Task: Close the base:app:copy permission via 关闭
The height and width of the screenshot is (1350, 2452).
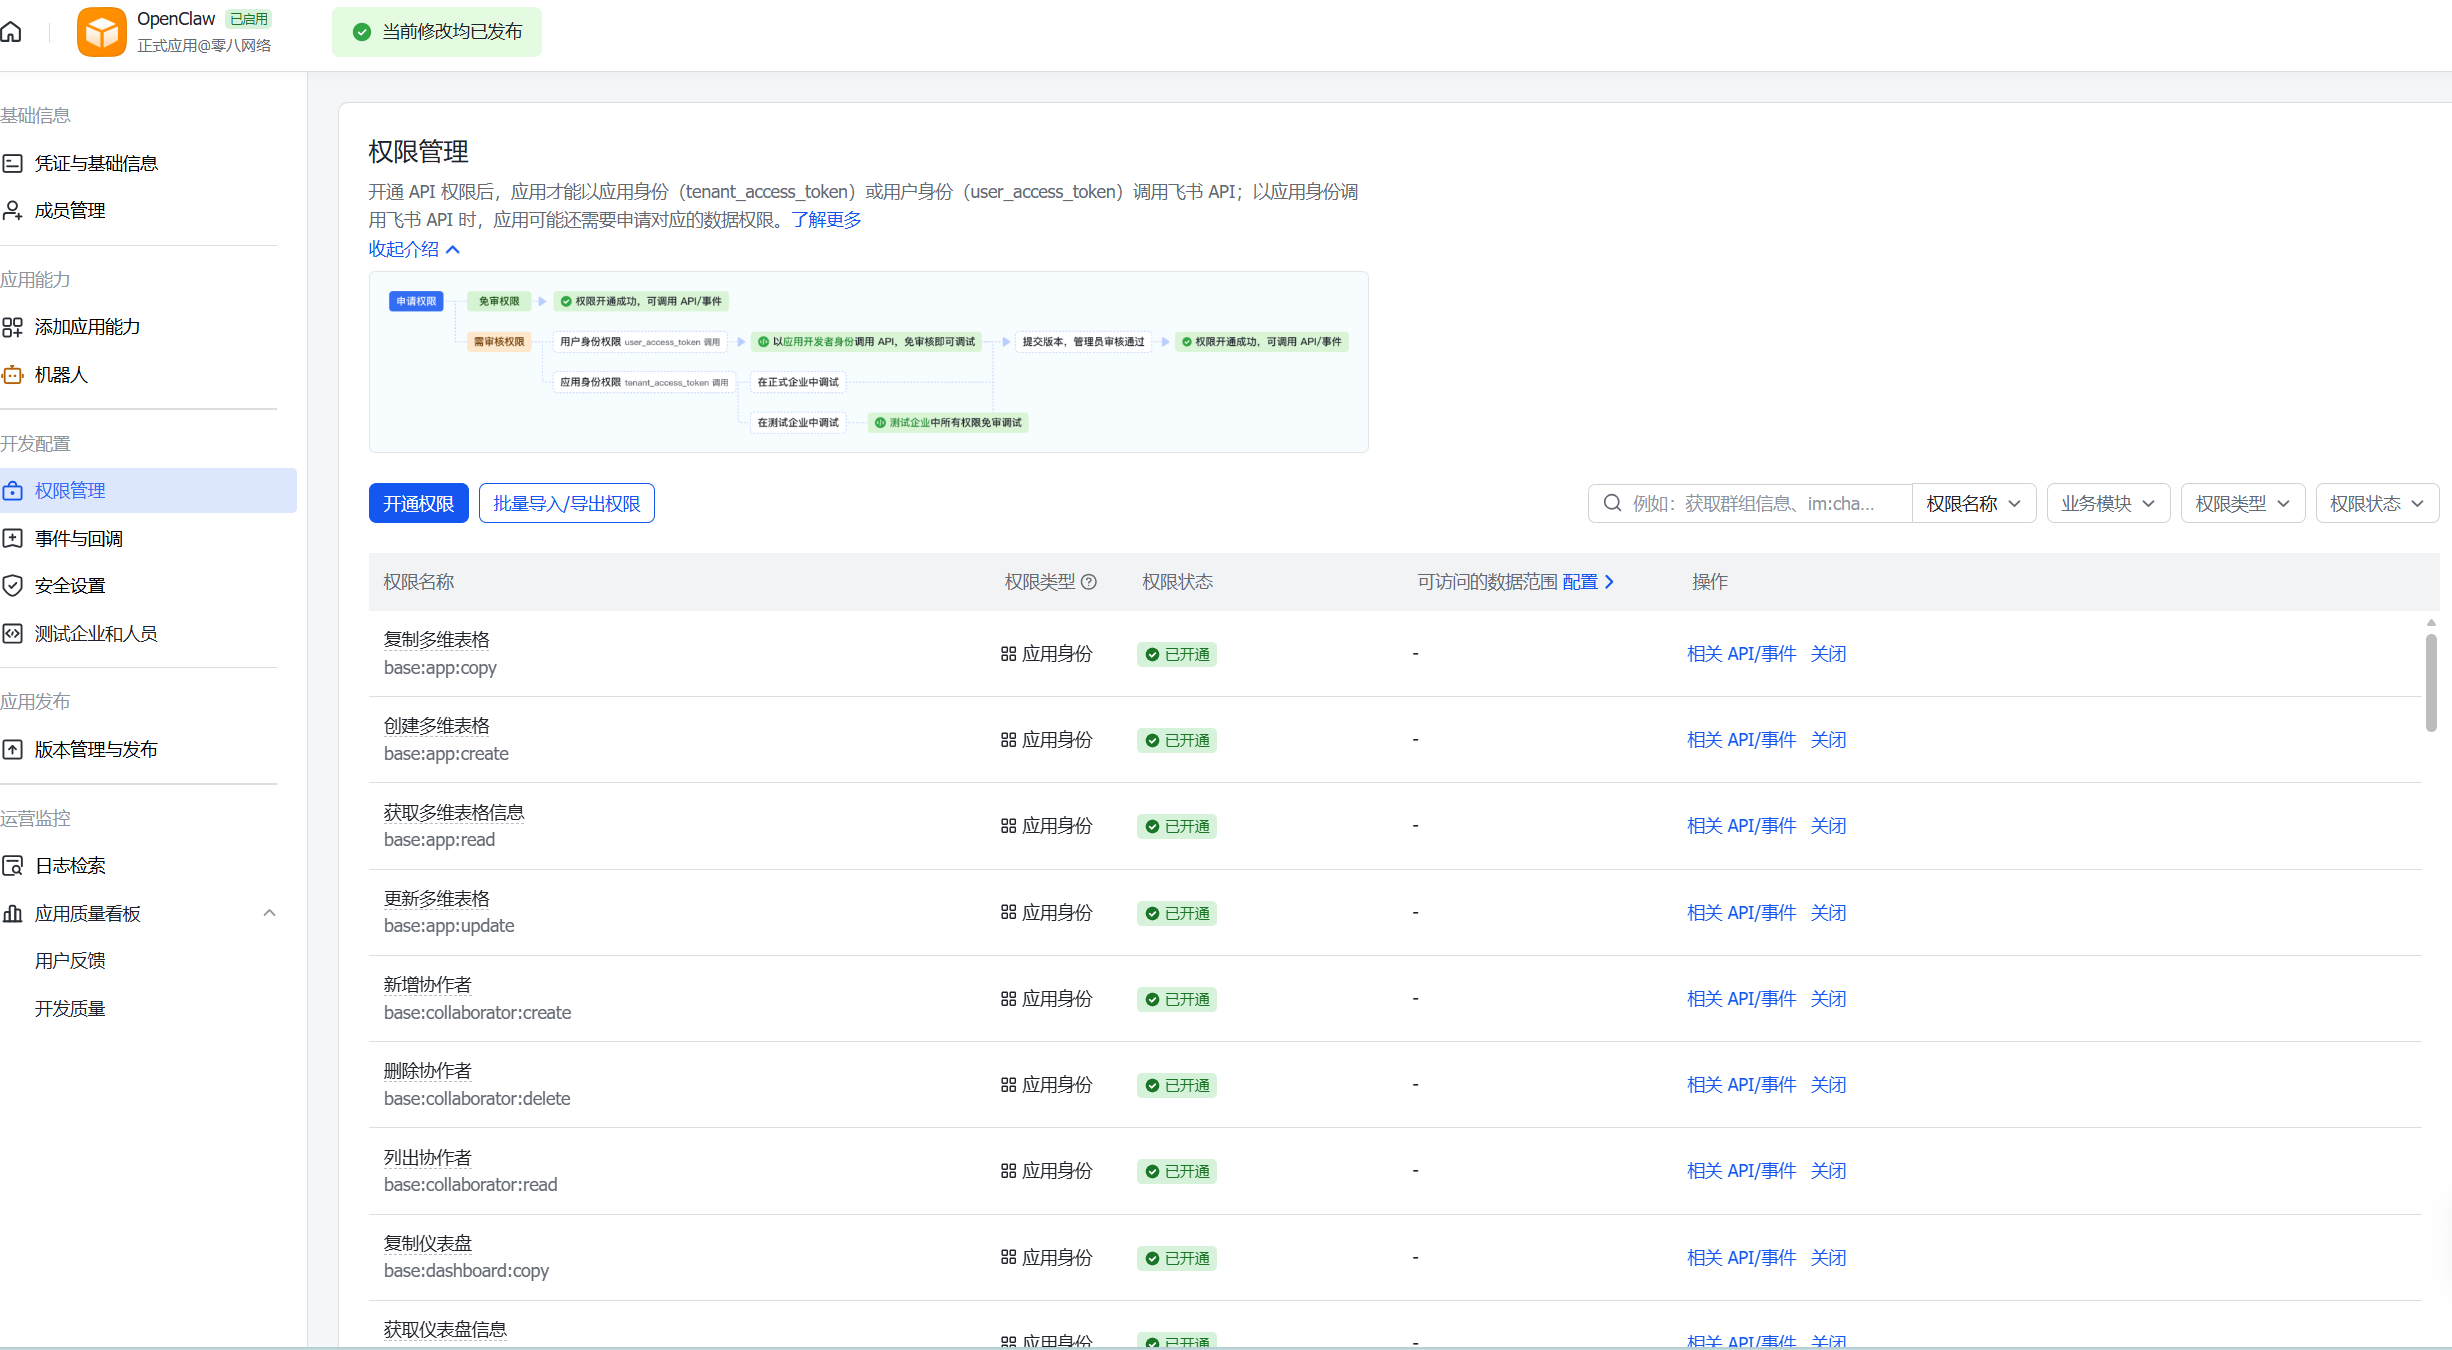Action: click(x=1828, y=654)
